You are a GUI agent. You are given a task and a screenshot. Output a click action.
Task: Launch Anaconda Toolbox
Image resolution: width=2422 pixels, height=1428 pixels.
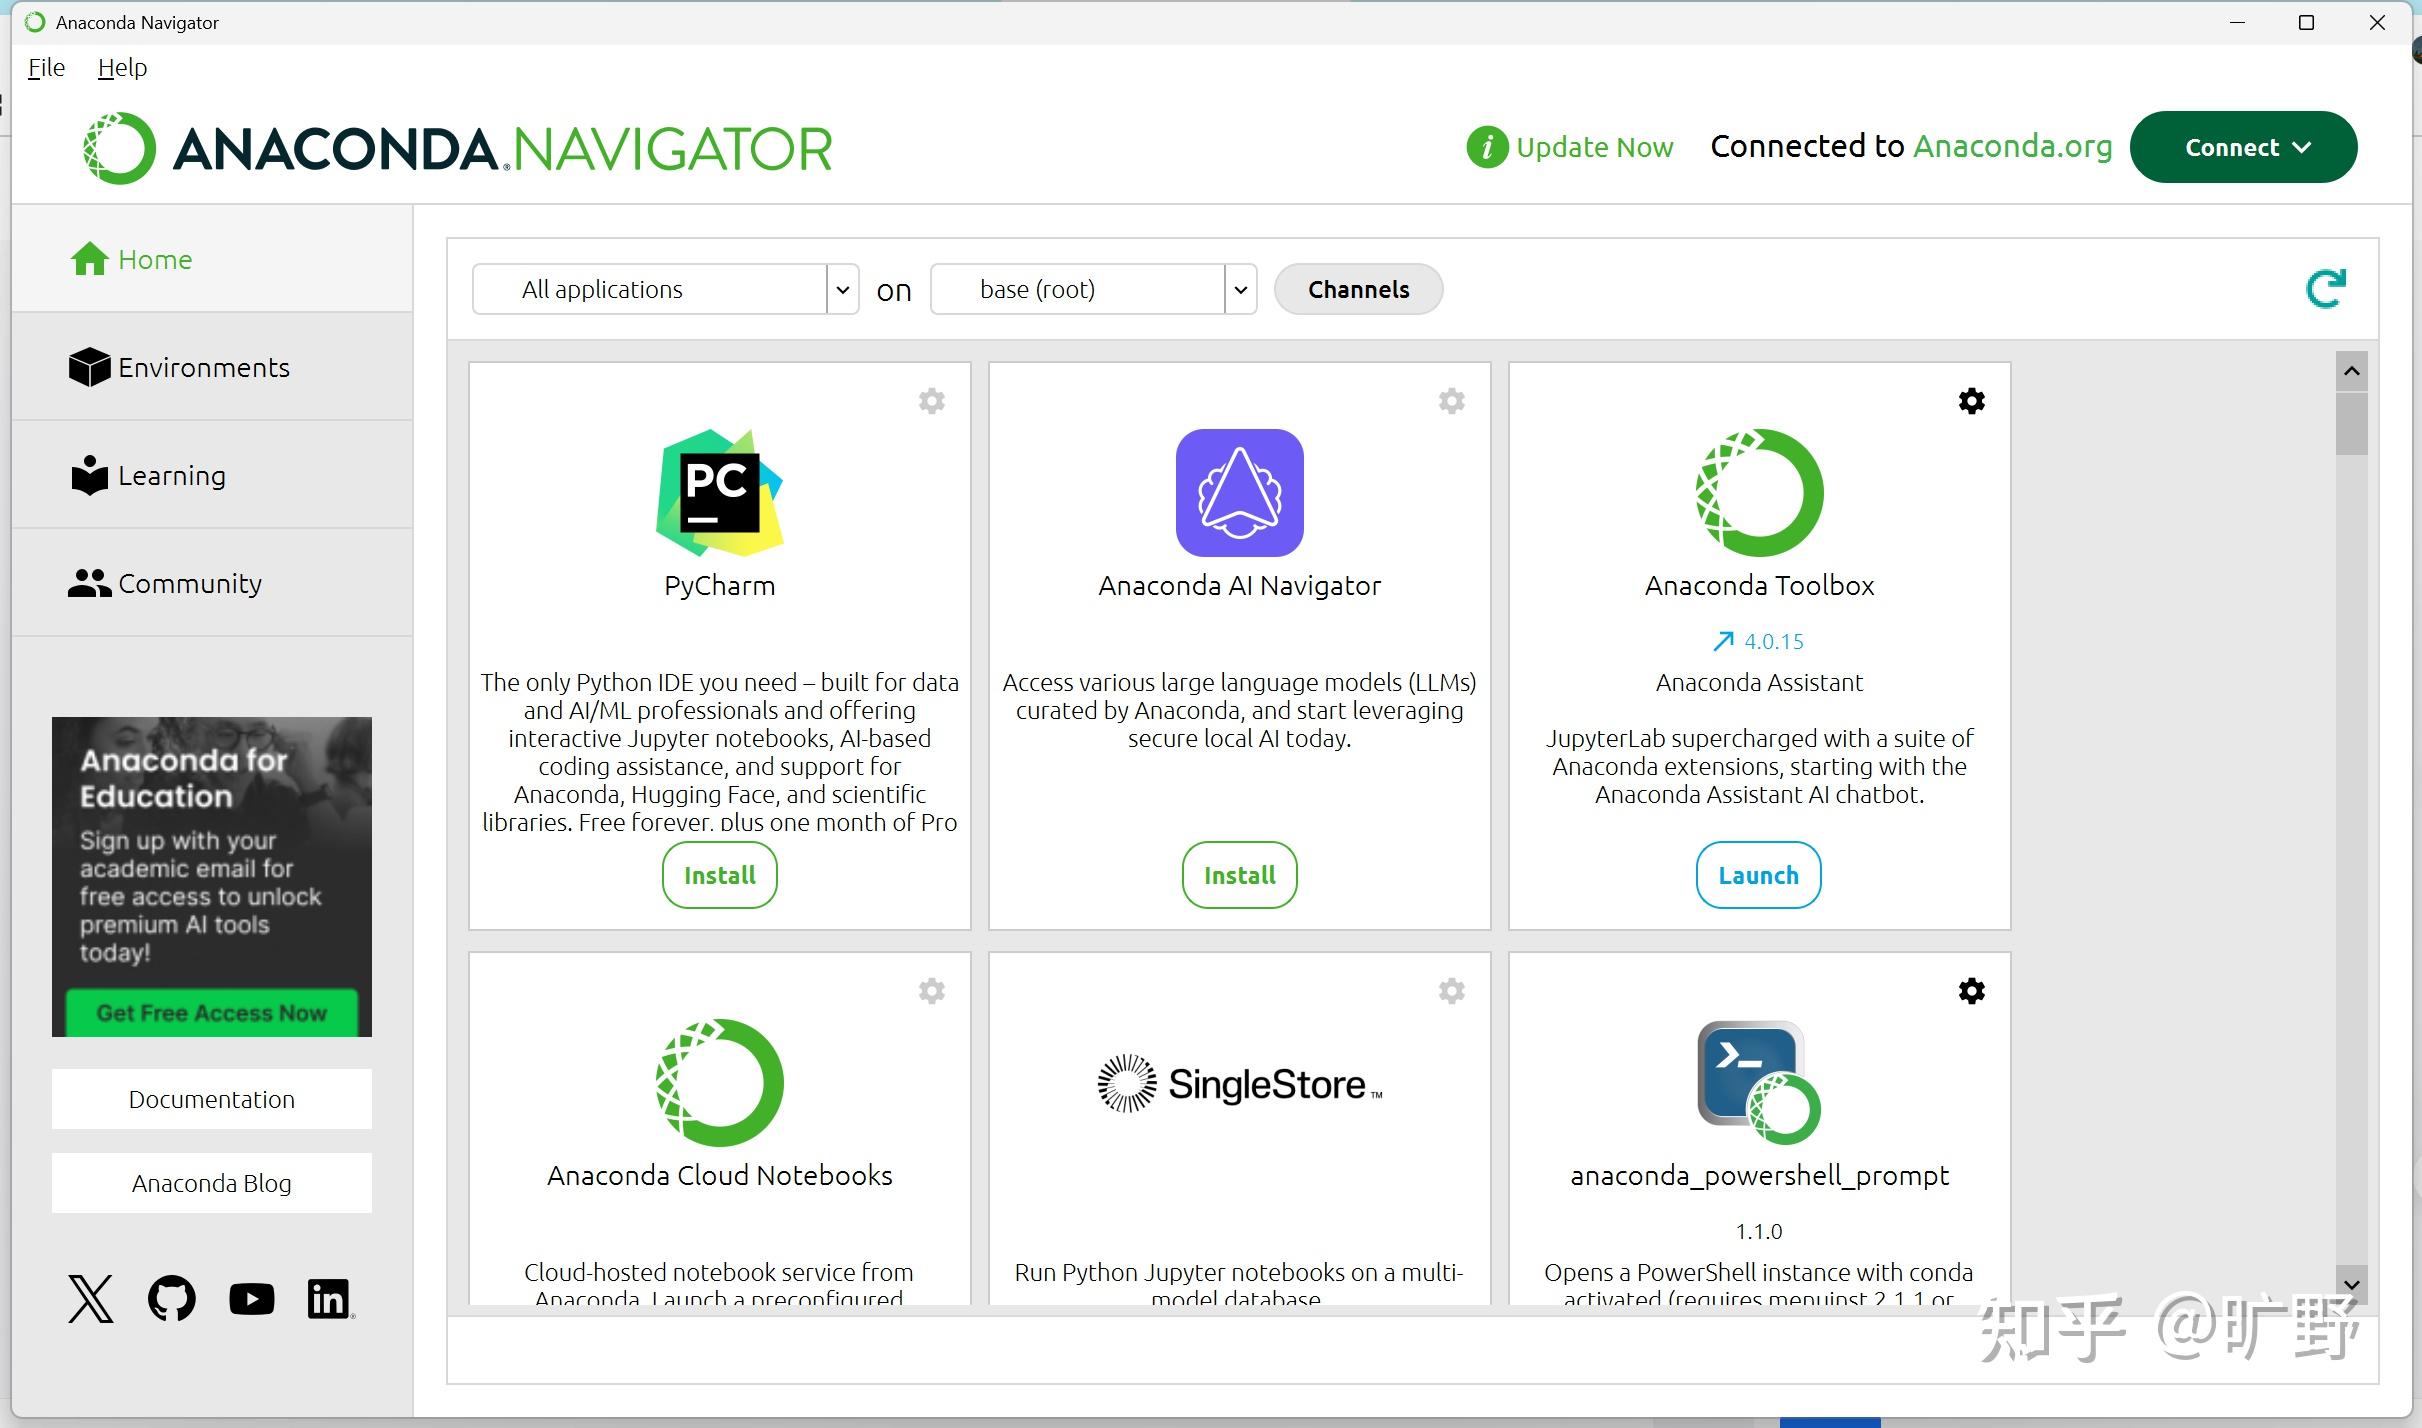coord(1758,875)
